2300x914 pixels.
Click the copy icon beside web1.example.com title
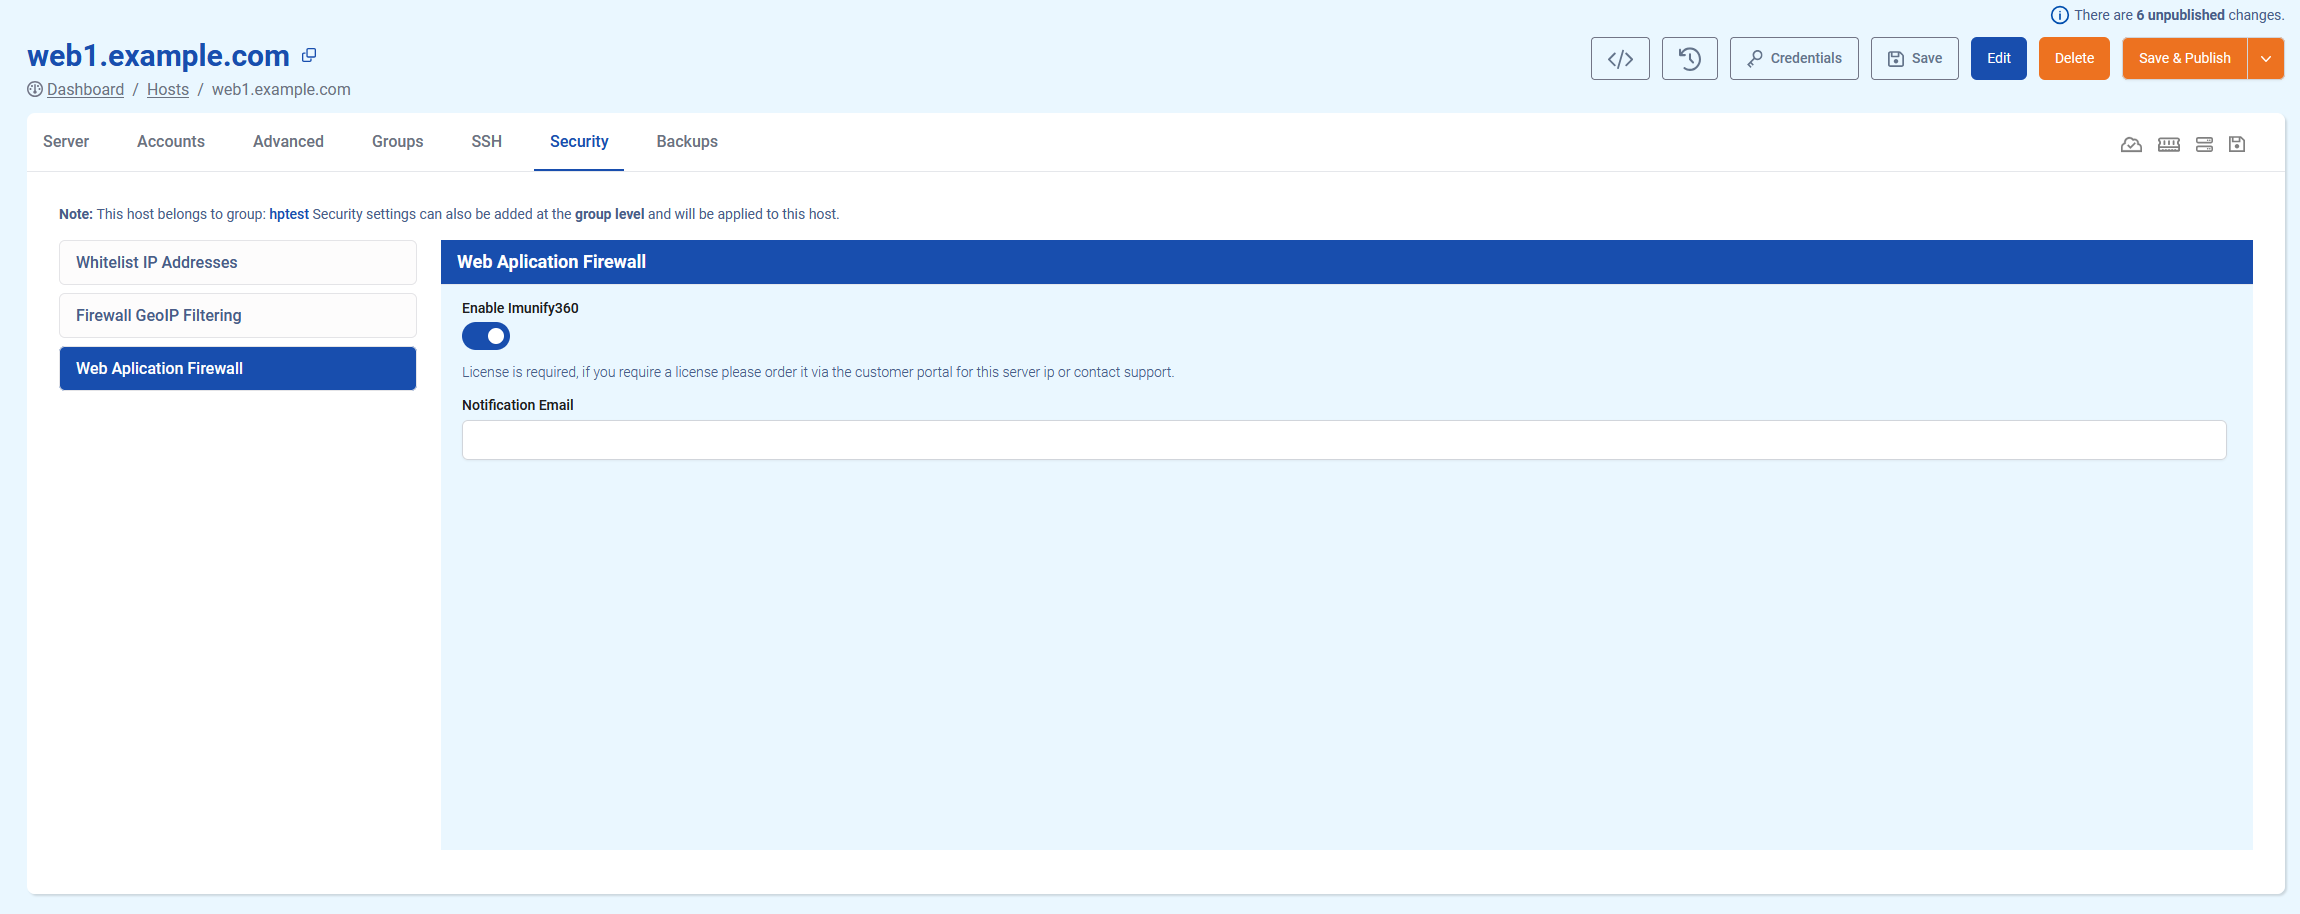(309, 56)
